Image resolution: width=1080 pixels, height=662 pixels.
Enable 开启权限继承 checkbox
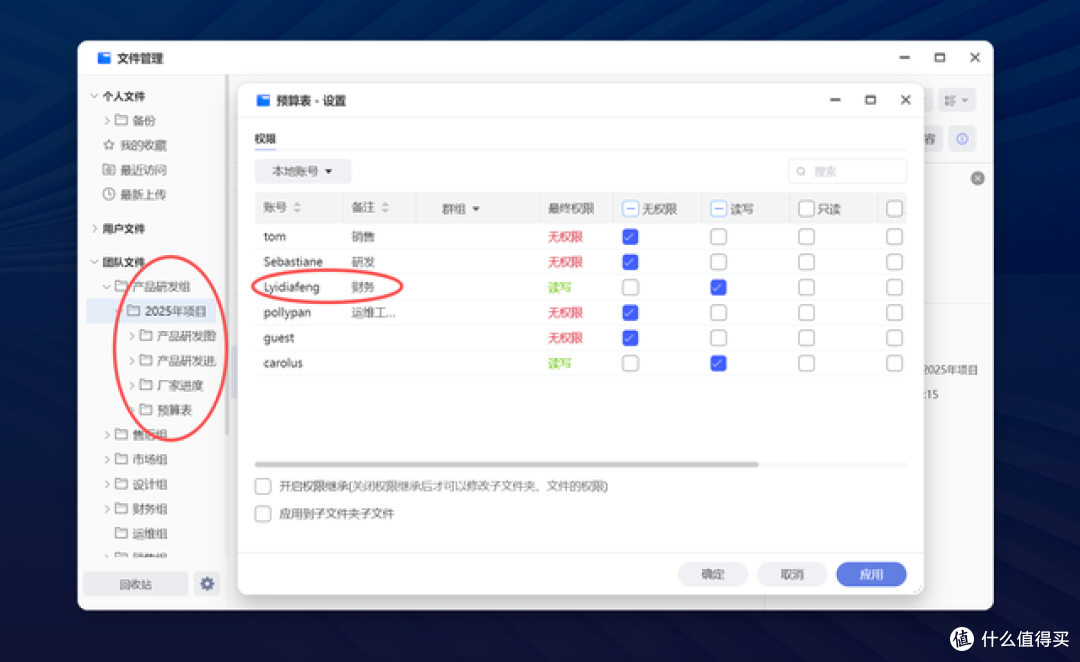tap(262, 486)
